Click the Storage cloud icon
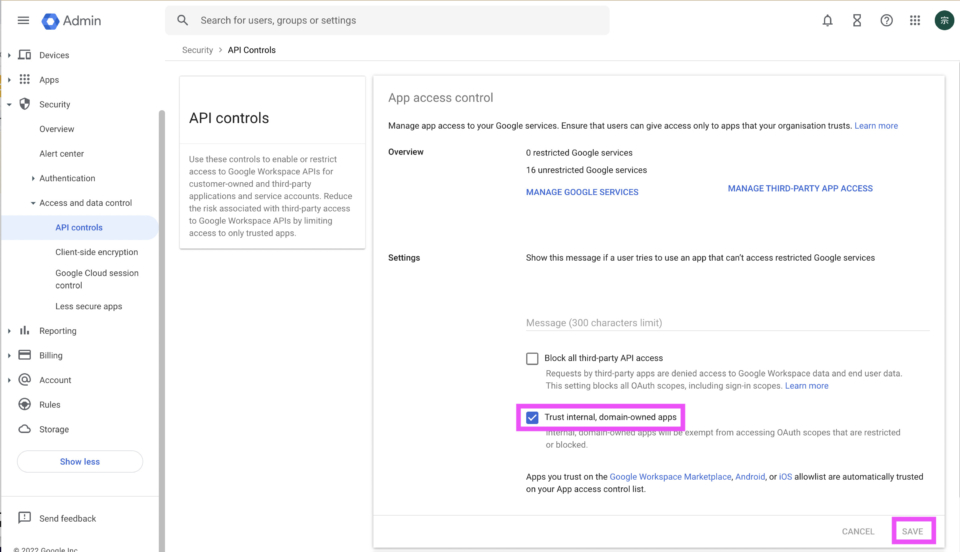960x552 pixels. (x=24, y=429)
